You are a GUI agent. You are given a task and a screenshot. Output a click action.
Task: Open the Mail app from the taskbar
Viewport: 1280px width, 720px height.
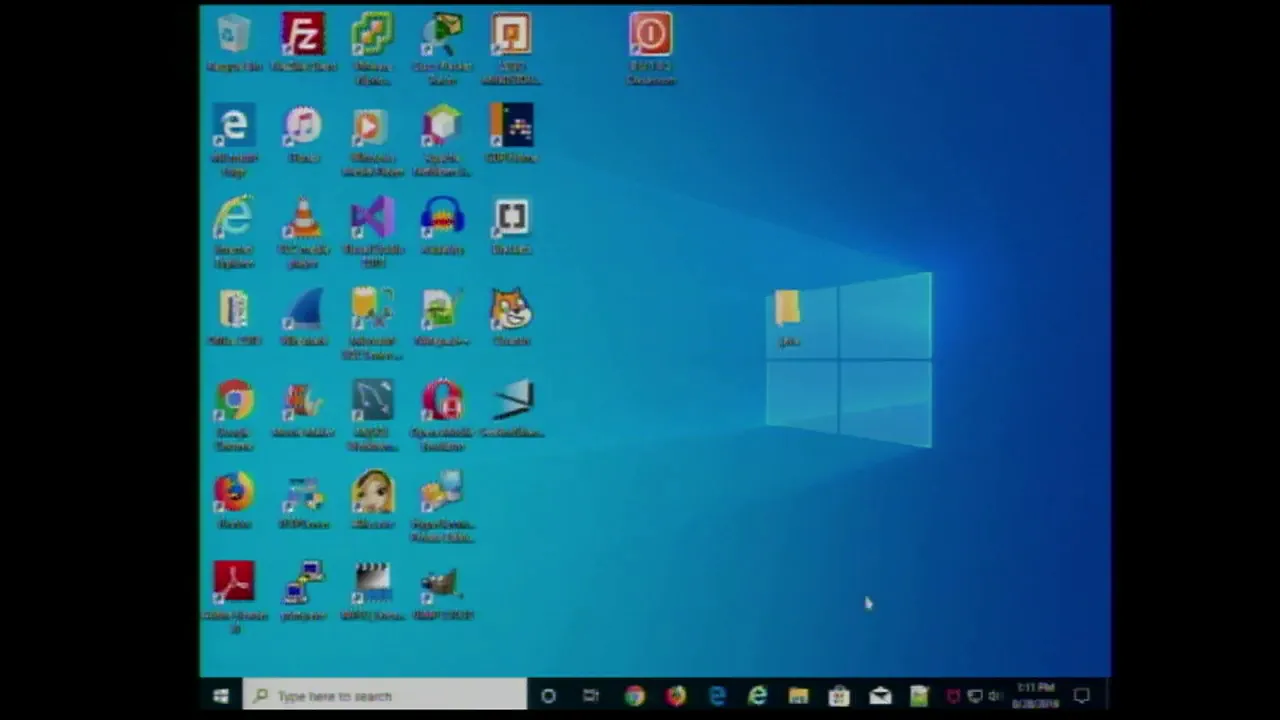(x=880, y=696)
